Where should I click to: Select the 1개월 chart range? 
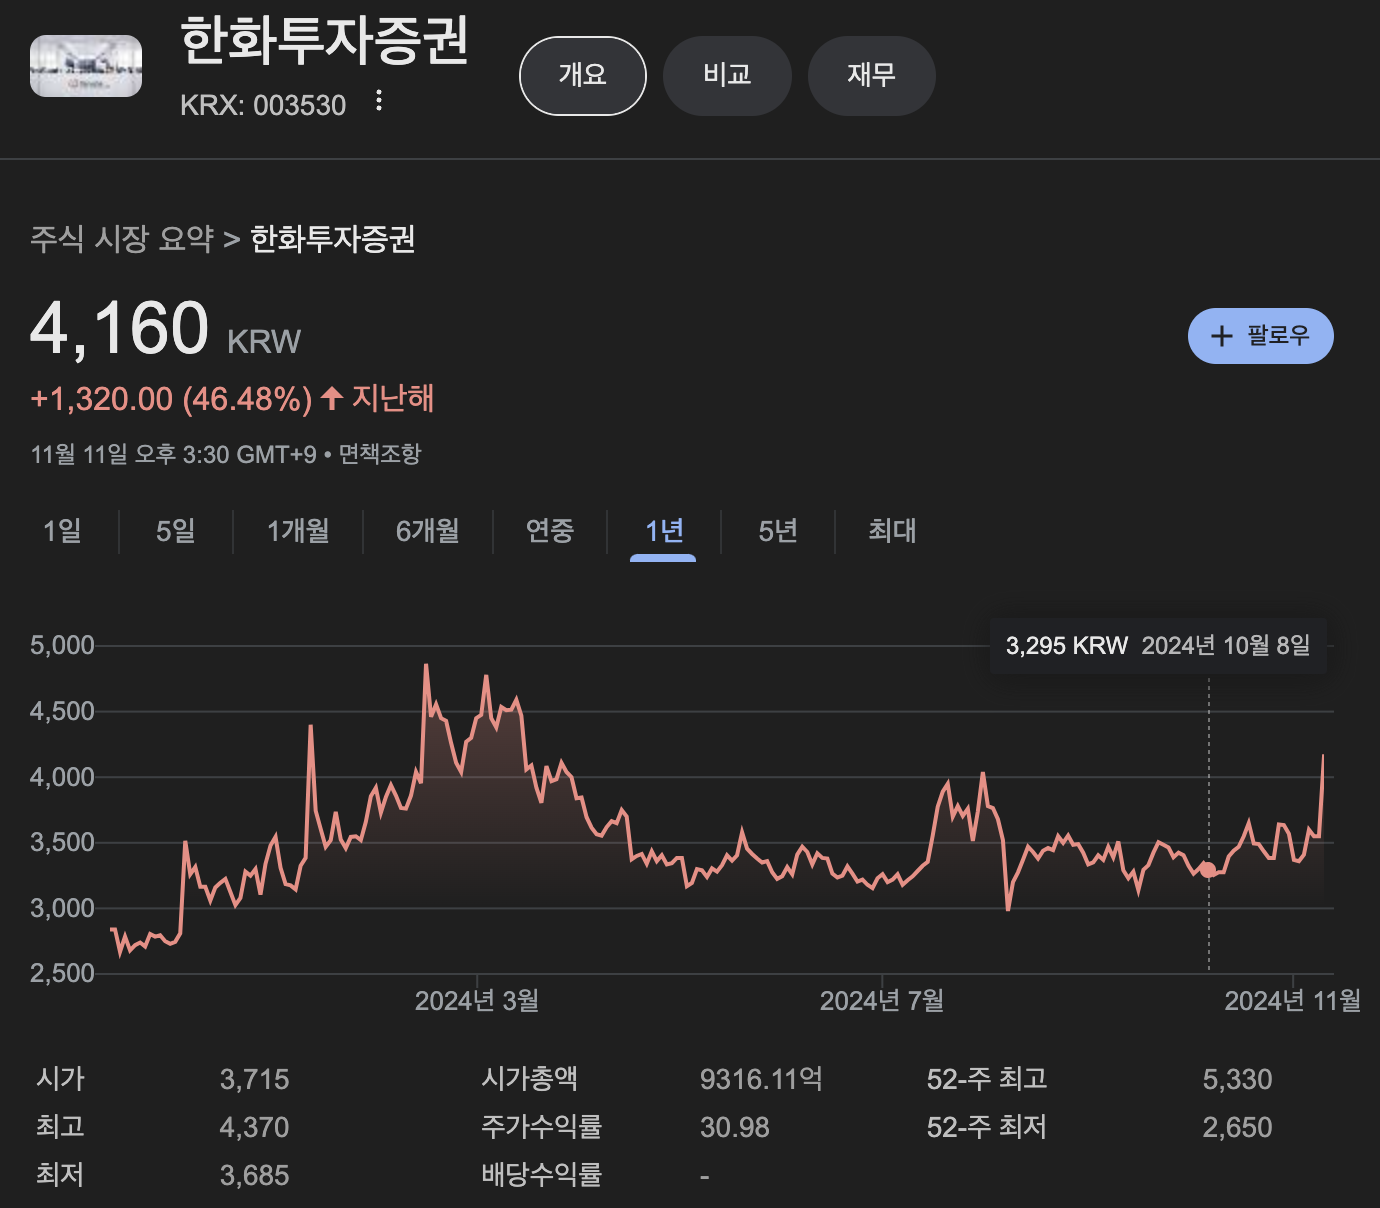tap(298, 531)
